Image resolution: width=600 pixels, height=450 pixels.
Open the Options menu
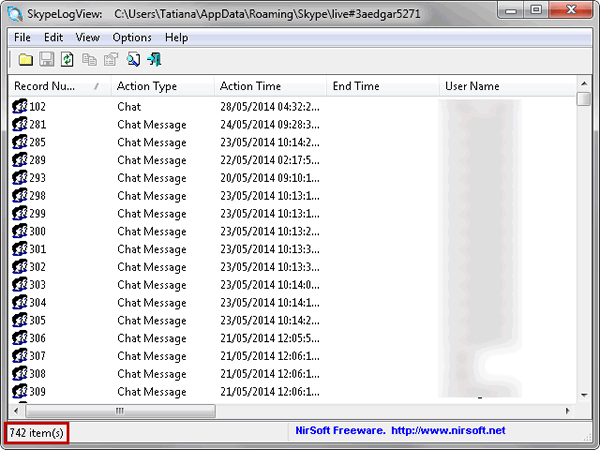[132, 38]
